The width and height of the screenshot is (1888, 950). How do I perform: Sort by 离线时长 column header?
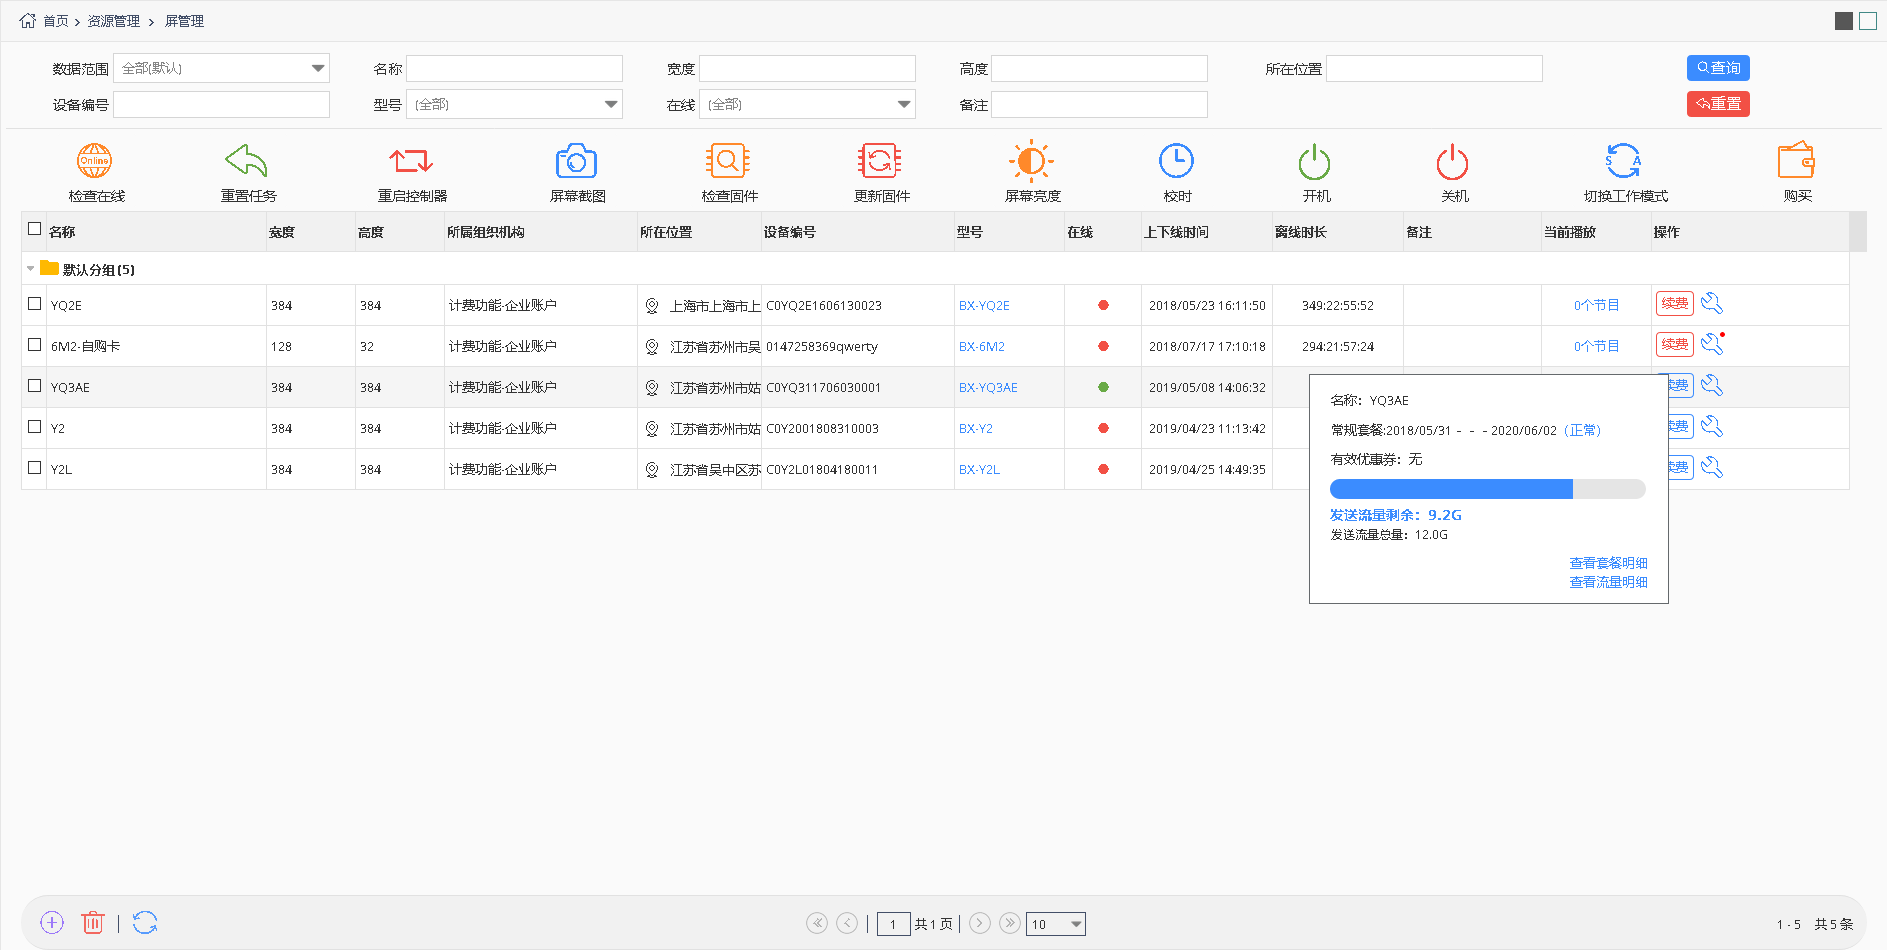point(1300,232)
